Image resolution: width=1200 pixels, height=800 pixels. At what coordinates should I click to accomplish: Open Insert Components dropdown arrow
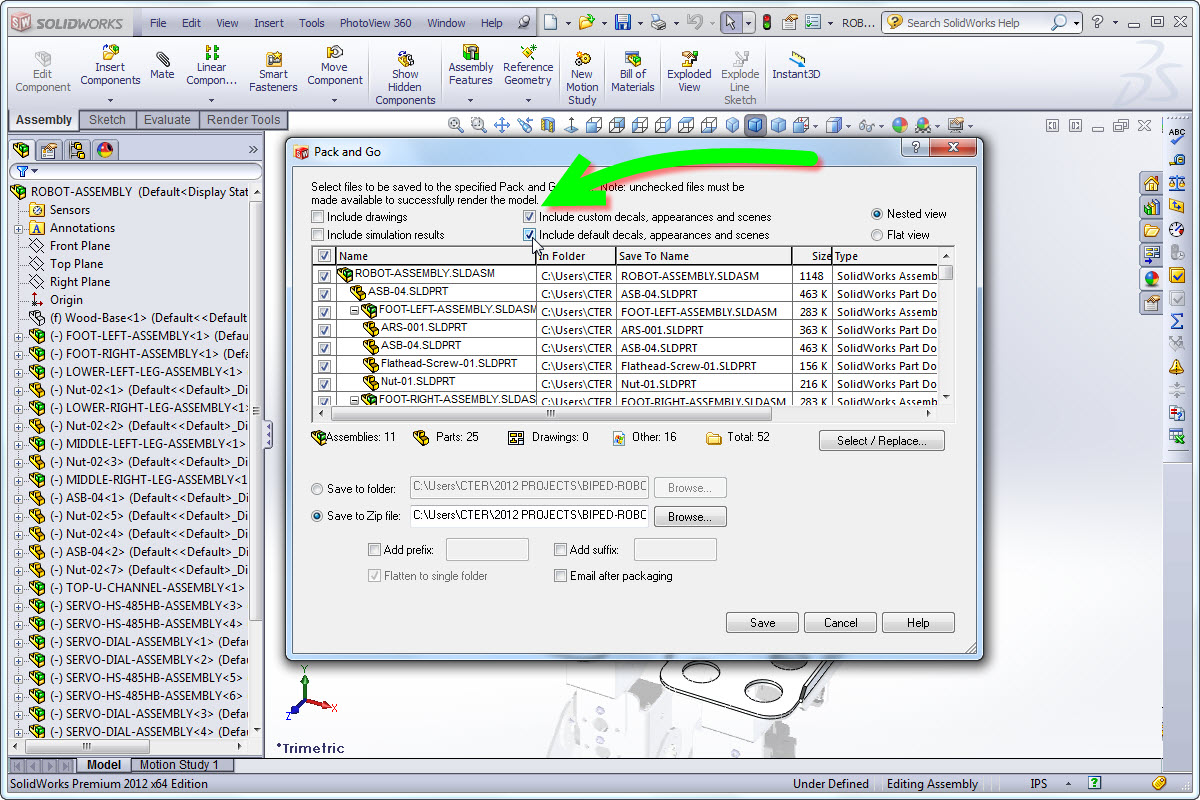tap(110, 99)
